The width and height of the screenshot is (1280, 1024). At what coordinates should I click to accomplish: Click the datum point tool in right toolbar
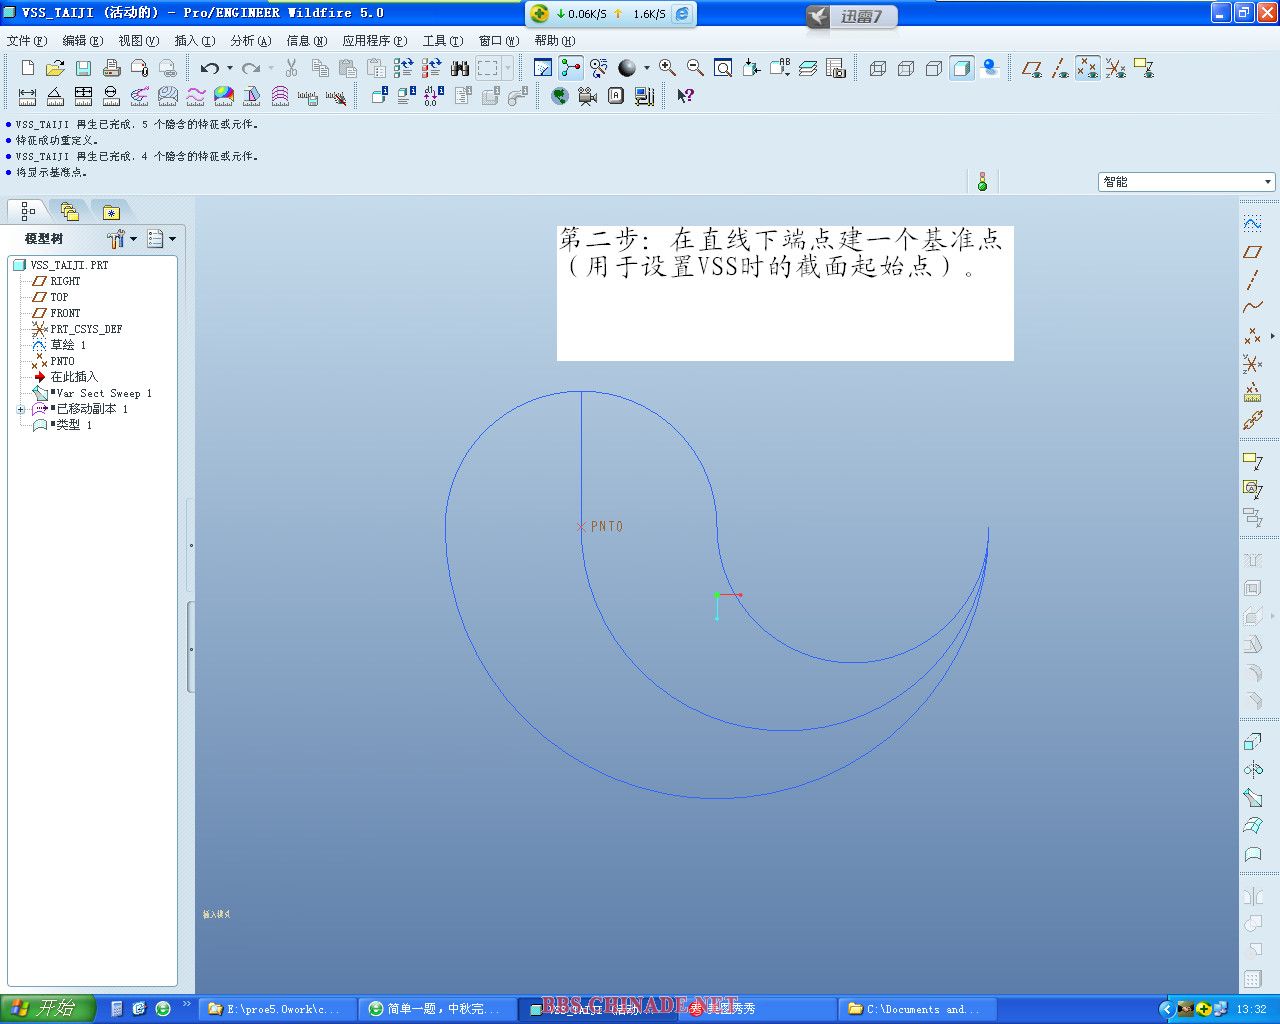tap(1252, 336)
